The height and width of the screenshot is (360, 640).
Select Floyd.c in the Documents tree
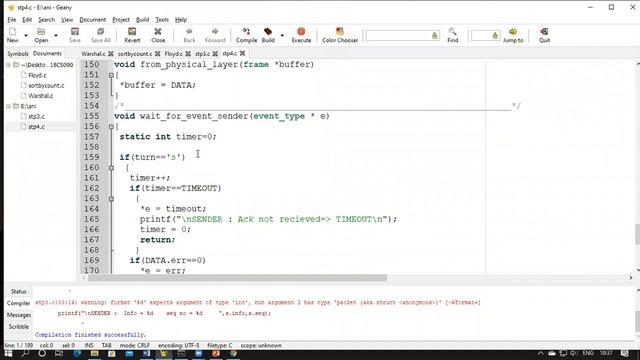pyautogui.click(x=37, y=75)
